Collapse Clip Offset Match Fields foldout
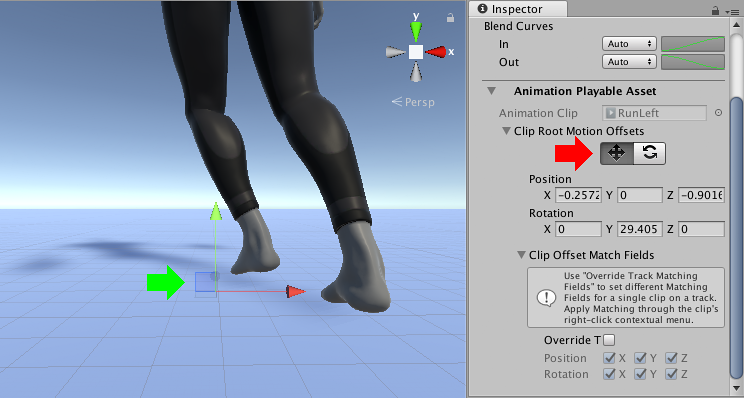 tap(521, 255)
